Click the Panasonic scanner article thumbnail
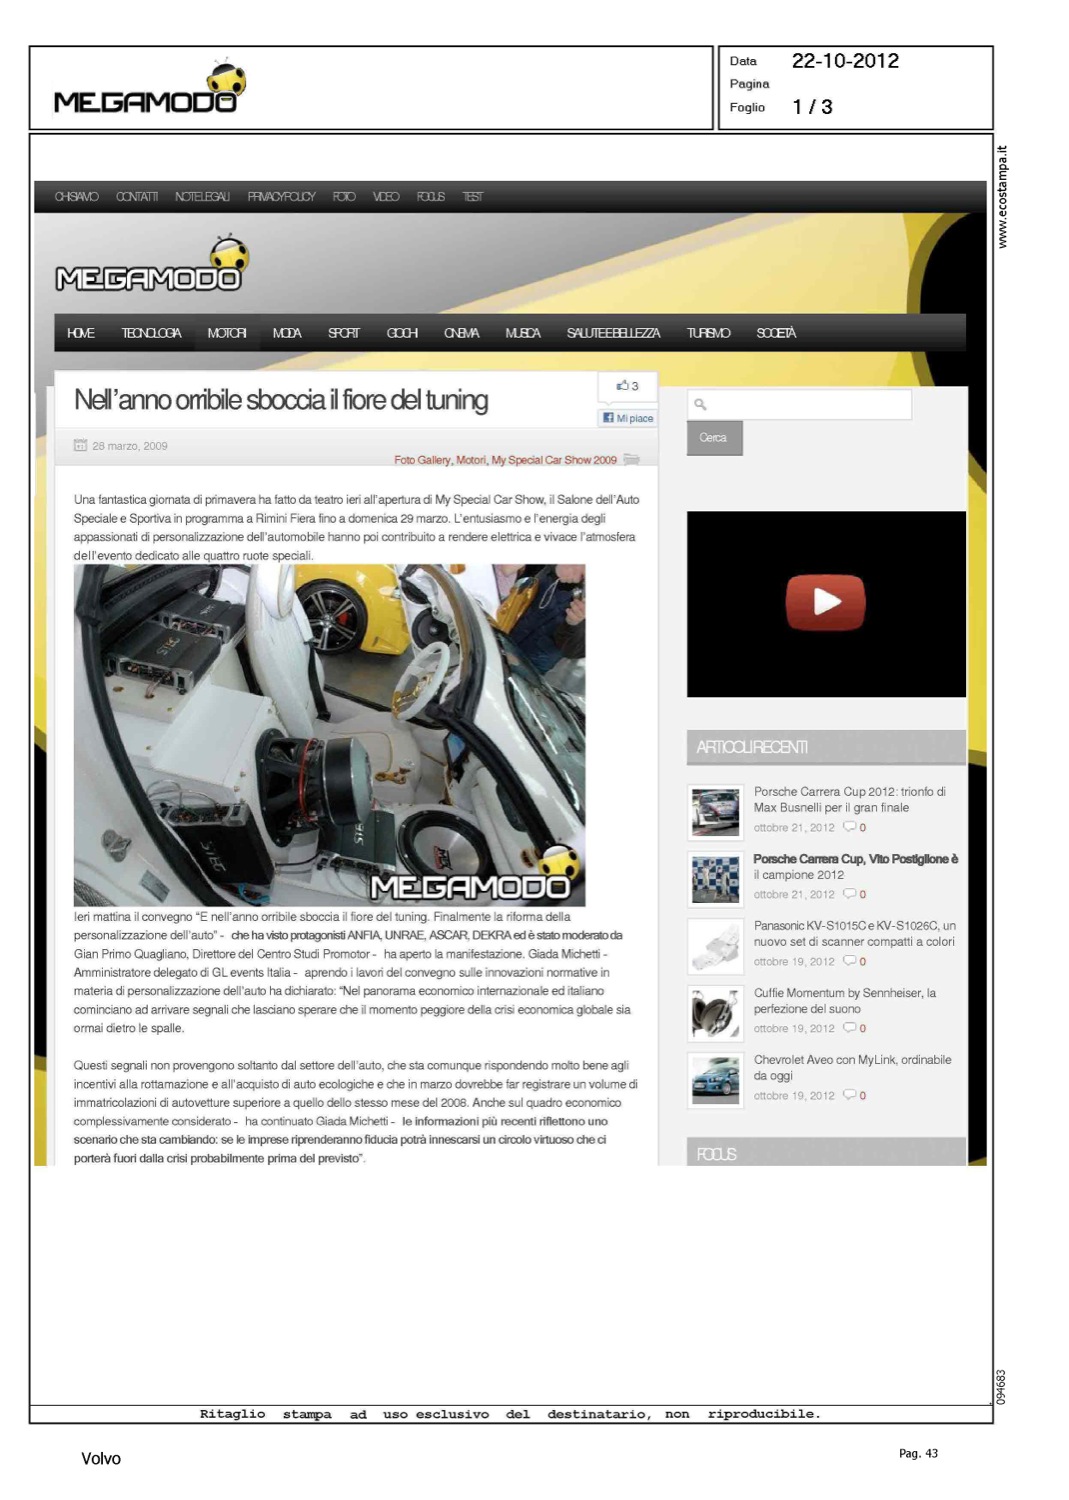The height and width of the screenshot is (1500, 1069). 715,946
